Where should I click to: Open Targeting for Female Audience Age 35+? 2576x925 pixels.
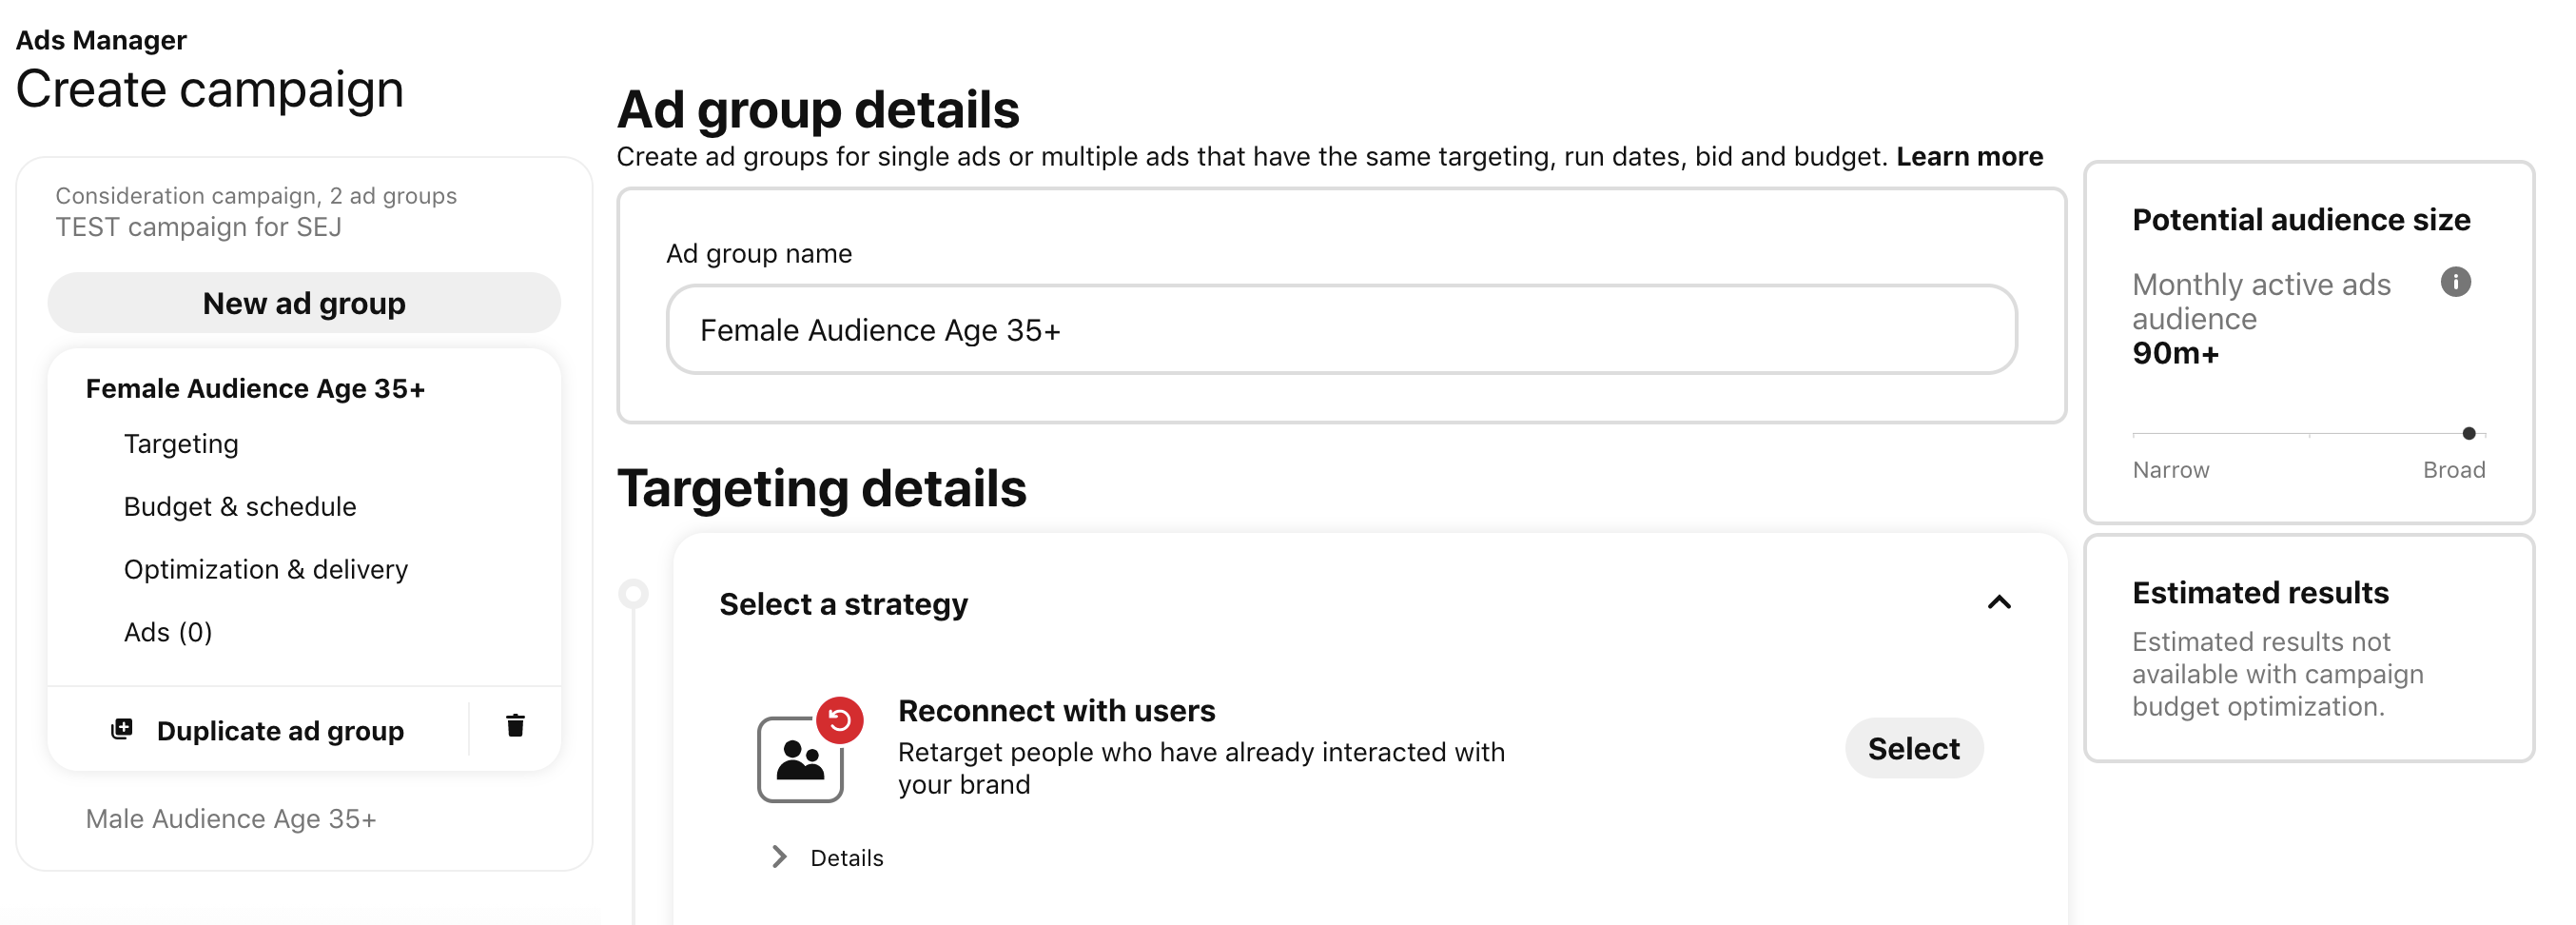(x=181, y=443)
